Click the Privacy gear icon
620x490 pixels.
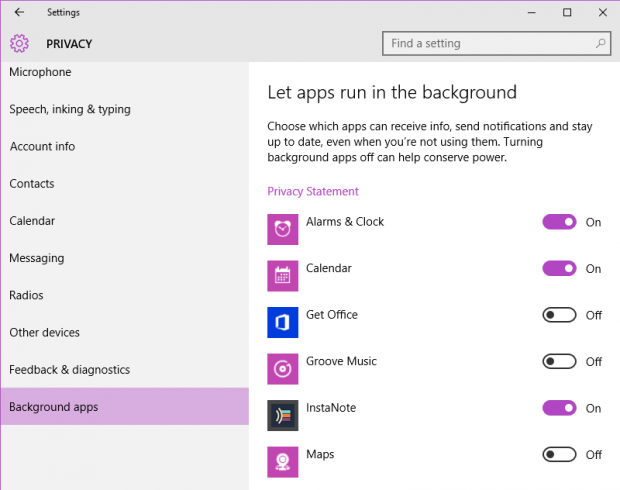tap(19, 44)
